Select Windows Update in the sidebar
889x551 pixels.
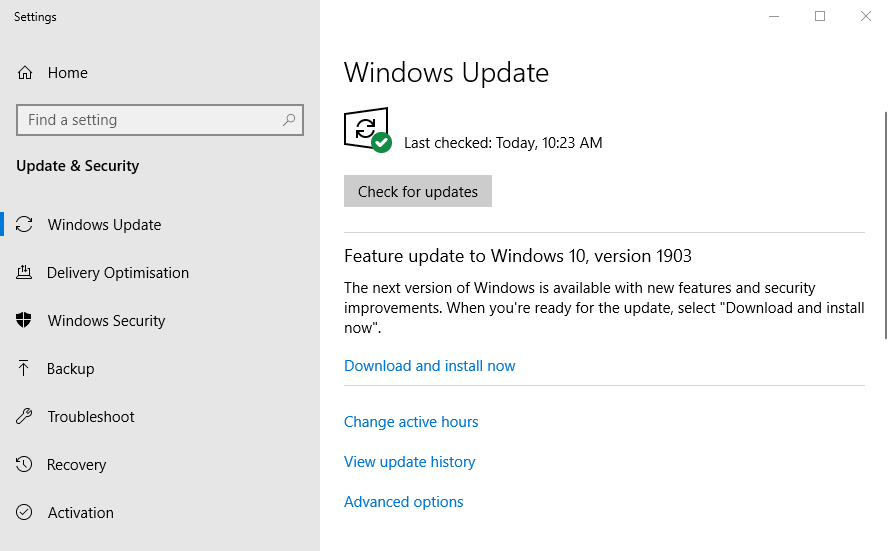point(104,224)
